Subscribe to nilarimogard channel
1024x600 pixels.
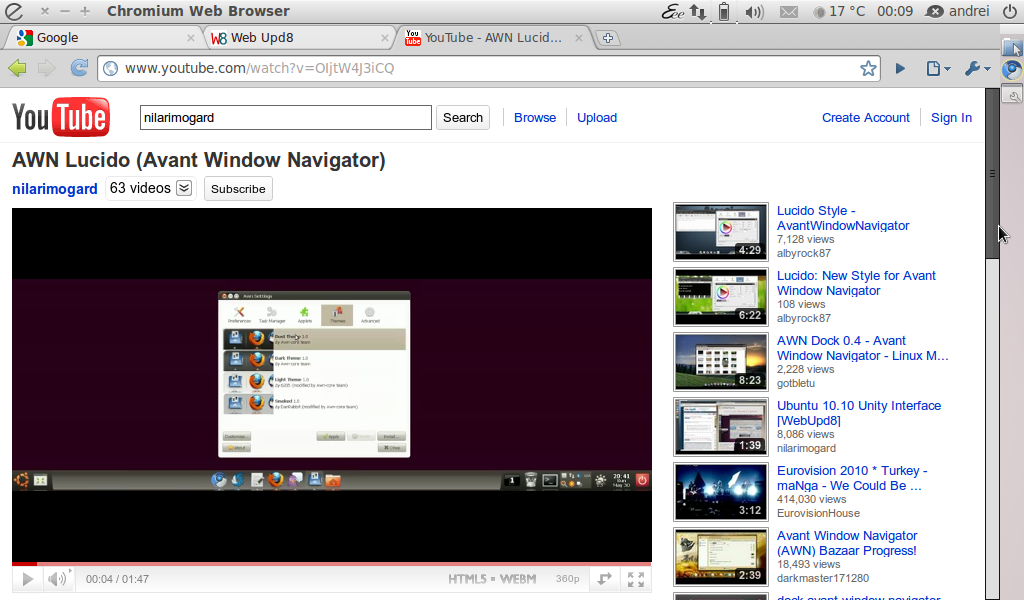(238, 189)
